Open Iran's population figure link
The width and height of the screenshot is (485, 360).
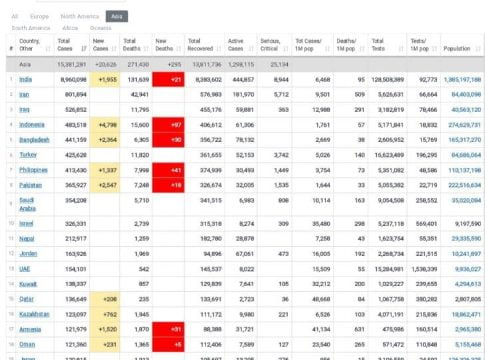click(x=466, y=95)
